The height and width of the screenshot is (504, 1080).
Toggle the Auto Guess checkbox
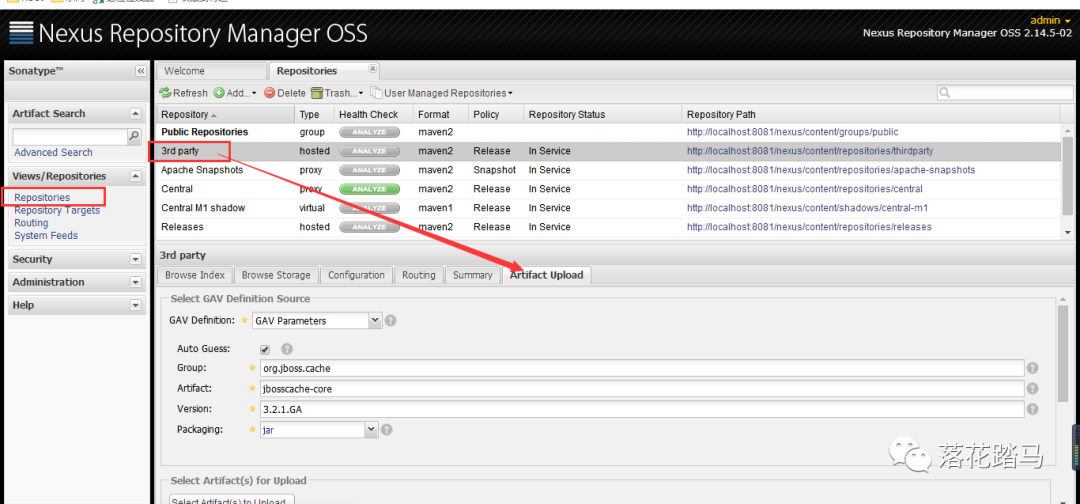pyautogui.click(x=265, y=350)
